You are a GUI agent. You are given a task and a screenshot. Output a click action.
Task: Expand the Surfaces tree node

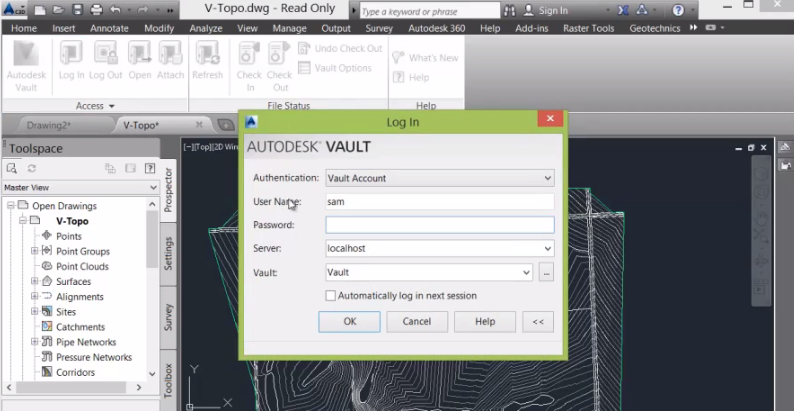[x=34, y=281]
